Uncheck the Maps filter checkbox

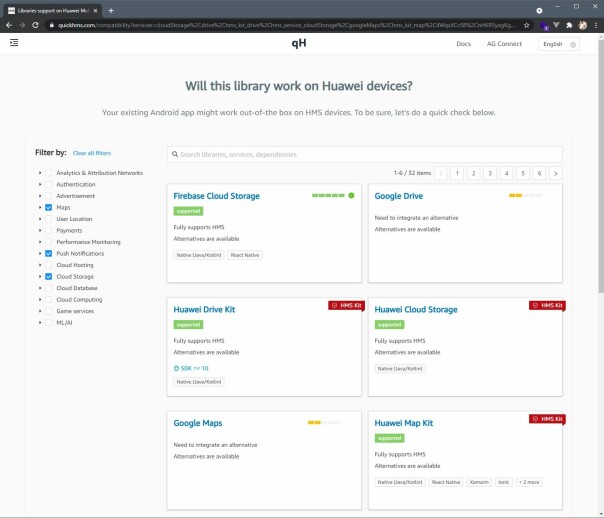[x=49, y=207]
